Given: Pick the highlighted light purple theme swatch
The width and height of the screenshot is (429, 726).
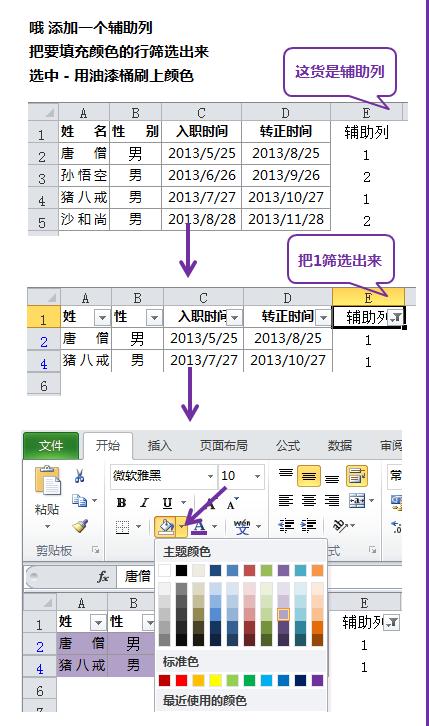Looking at the screenshot, I should coord(283,614).
